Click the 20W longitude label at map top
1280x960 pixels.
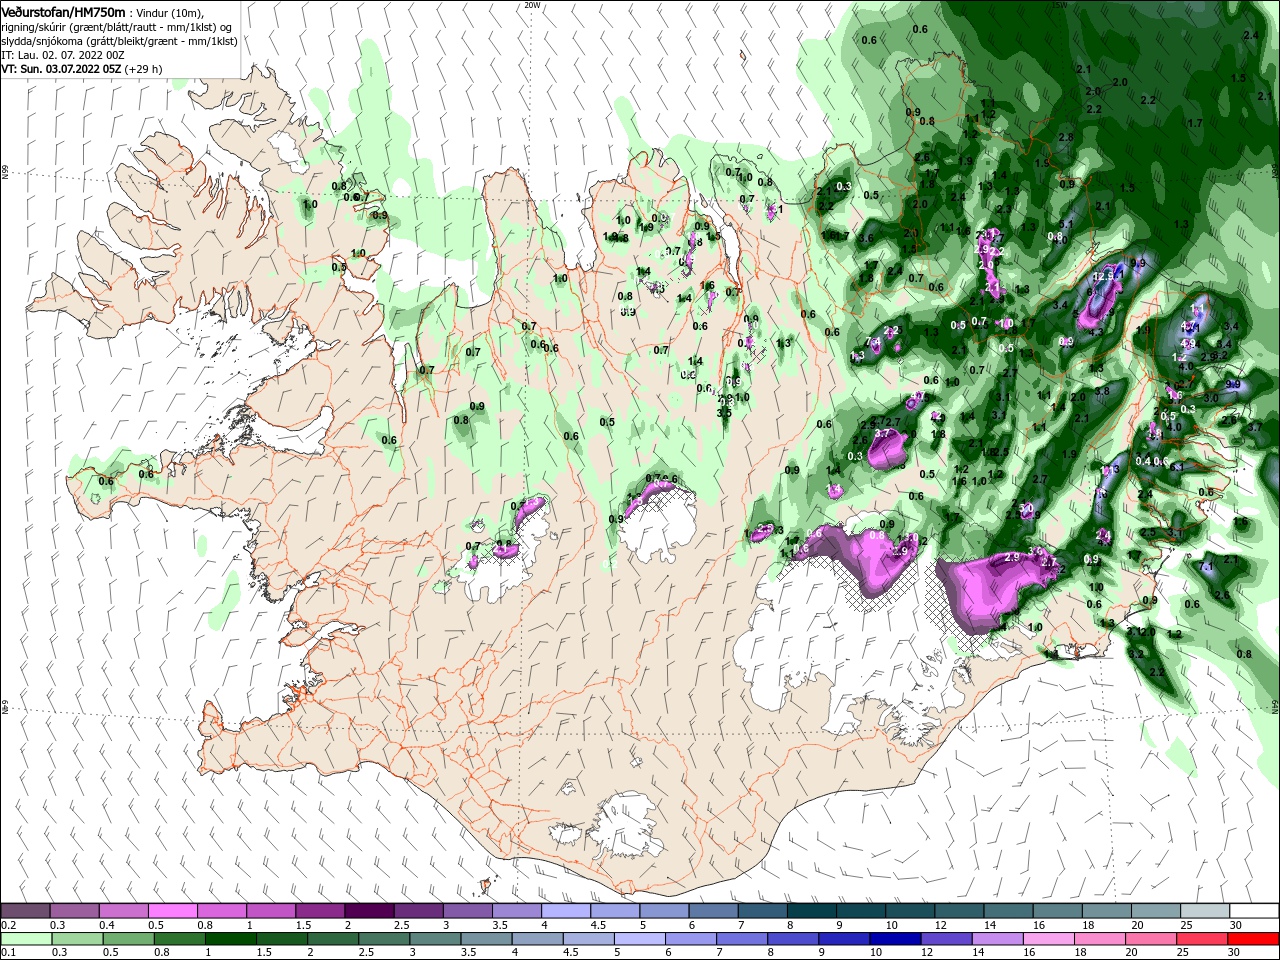click(x=532, y=5)
